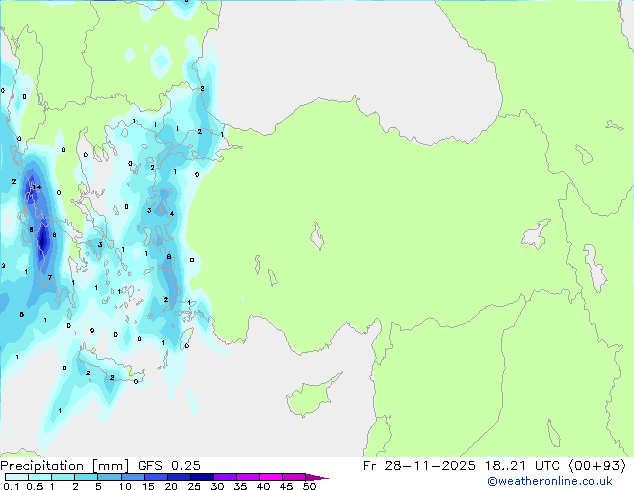Click the over-50 mm arrow tip of the legend

click(317, 477)
